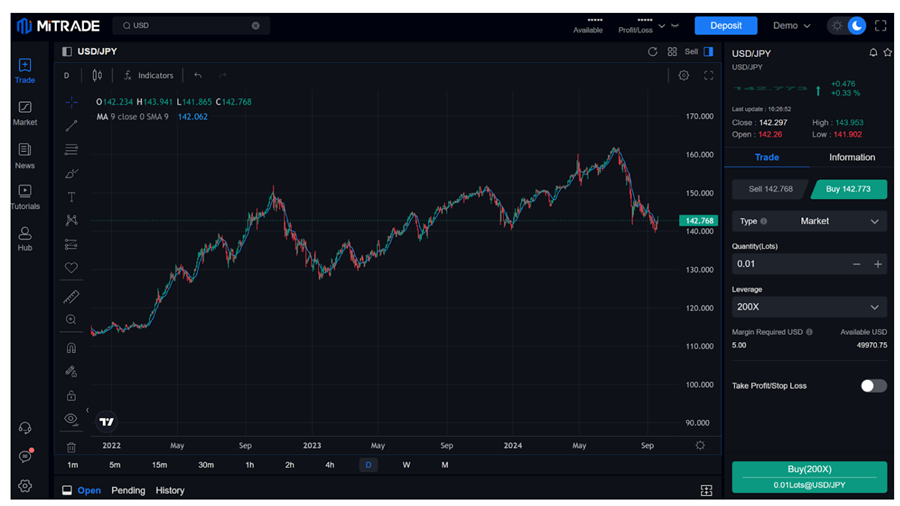Open the Pending orders tab
Image resolution: width=900 pixels, height=506 pixels.
128,490
